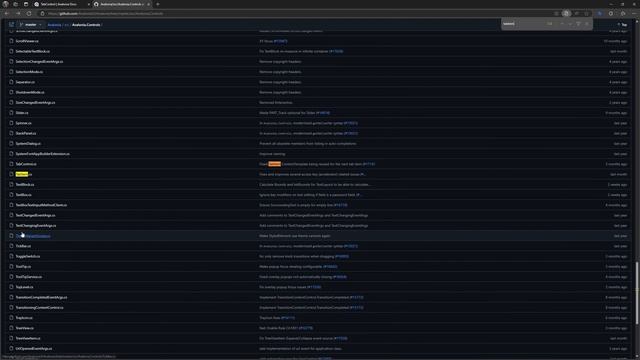Click the file icon beside TickBar.cs
640x360 pixels.
[11, 246]
